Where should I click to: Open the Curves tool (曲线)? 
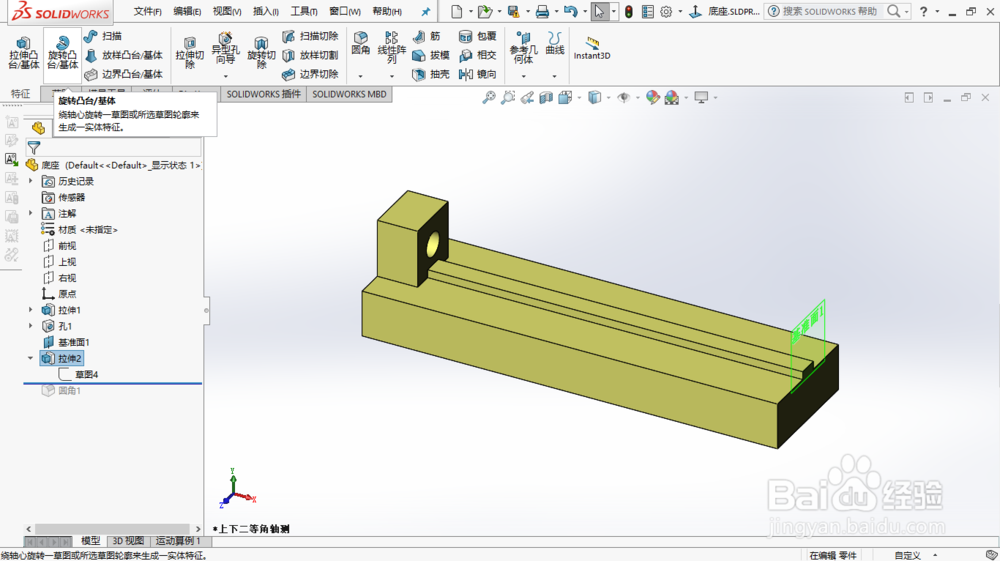click(555, 43)
